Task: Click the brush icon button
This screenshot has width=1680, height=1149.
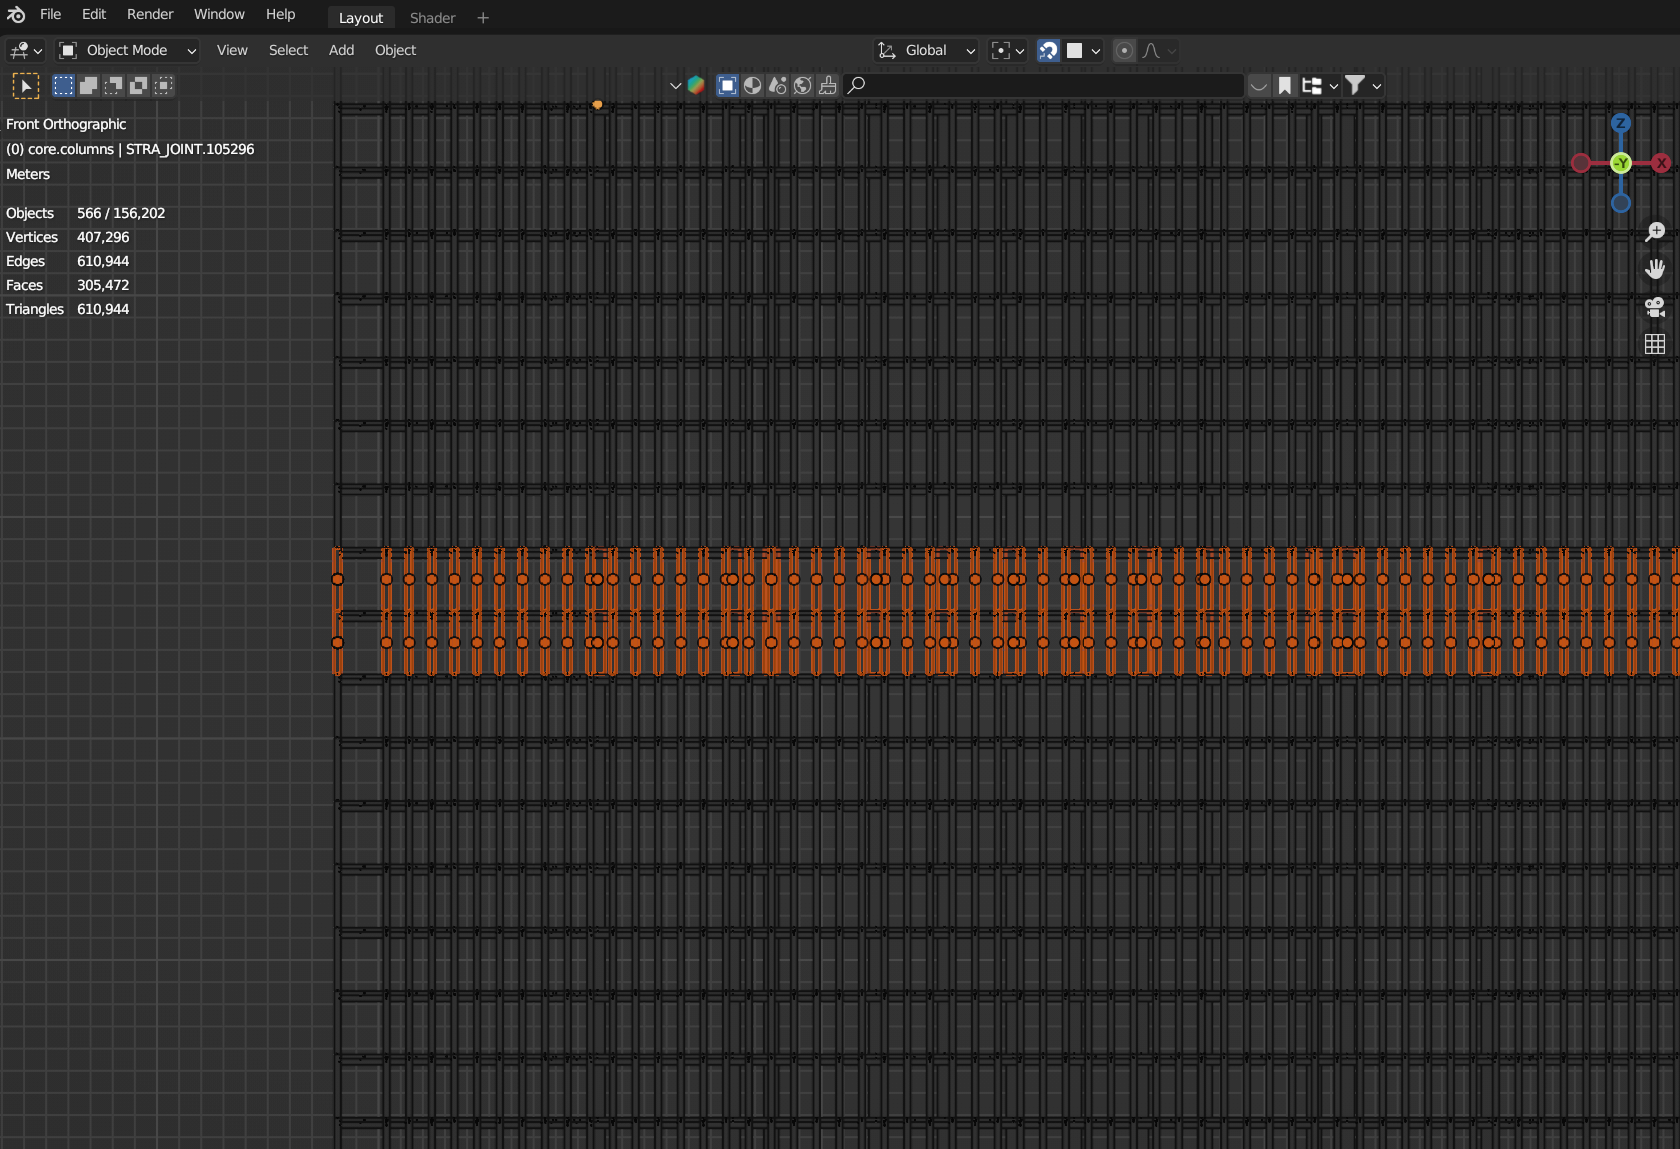Action: point(828,86)
